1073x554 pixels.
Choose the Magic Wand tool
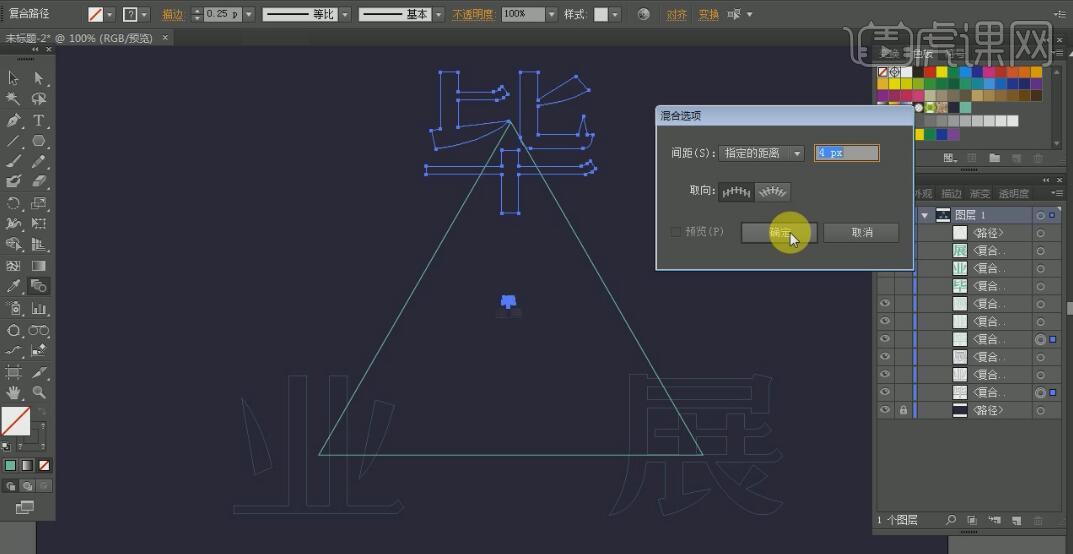(x=14, y=99)
